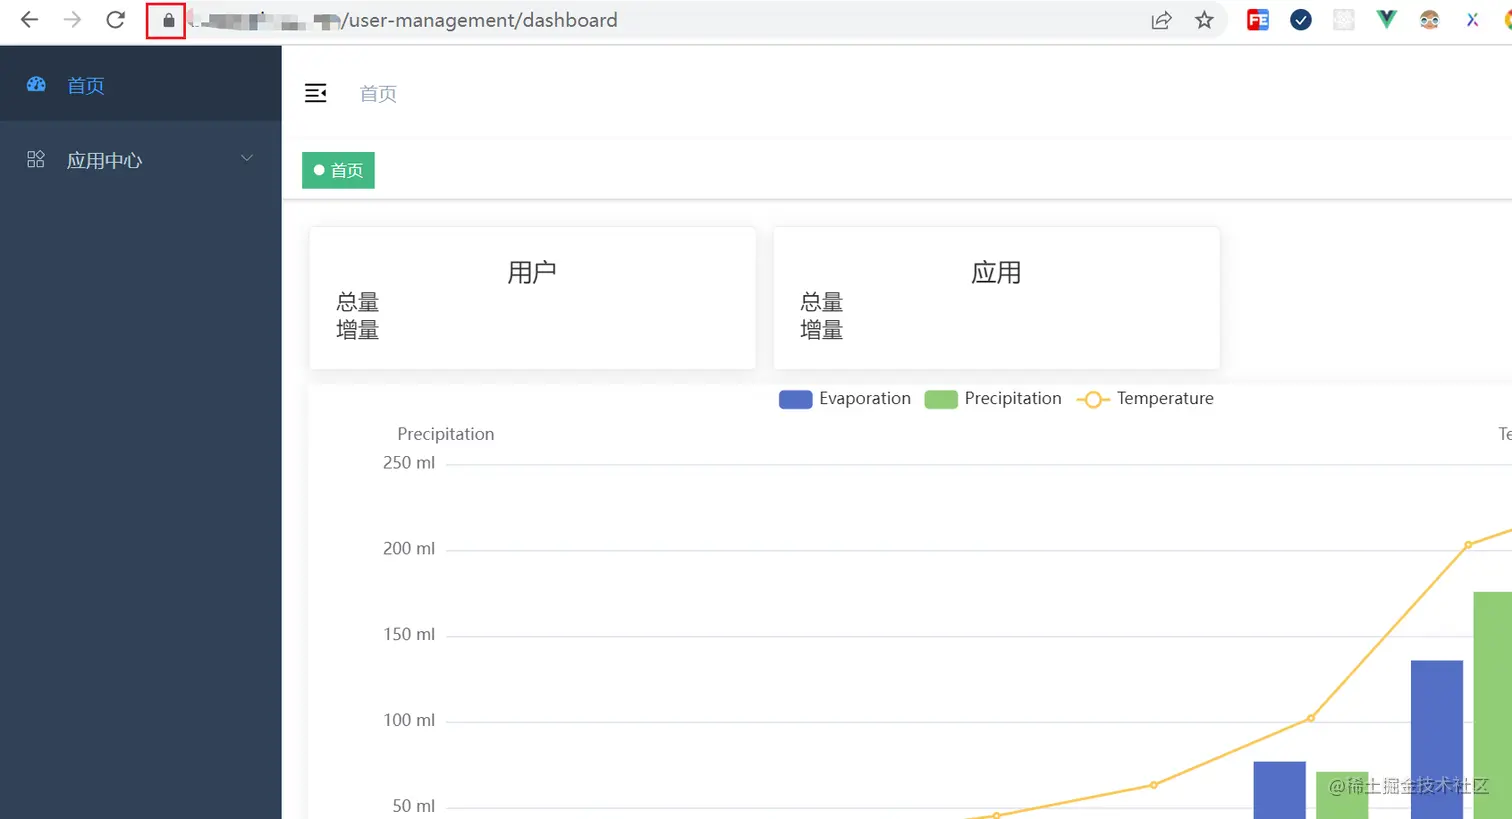
Task: Select the 150 ml axis label
Action: (x=409, y=635)
